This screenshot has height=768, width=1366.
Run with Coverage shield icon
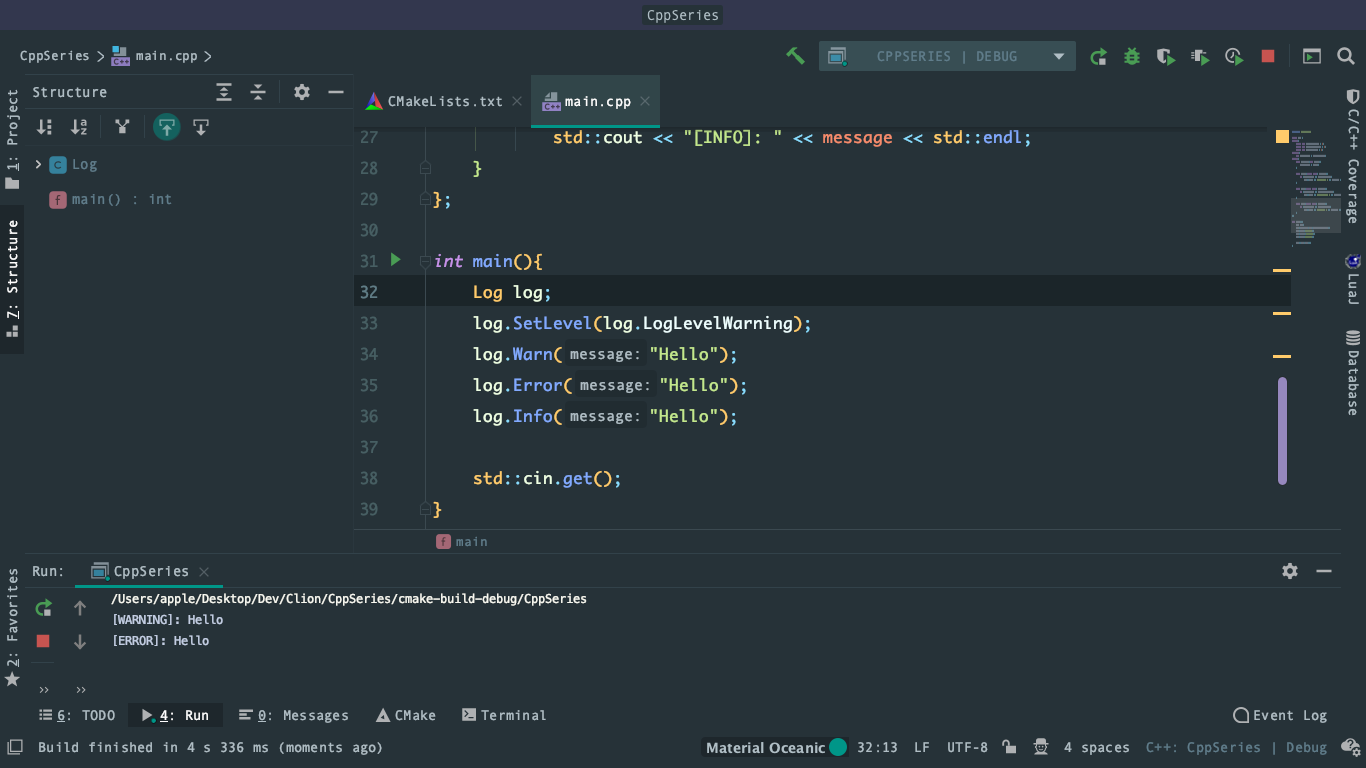point(1166,56)
